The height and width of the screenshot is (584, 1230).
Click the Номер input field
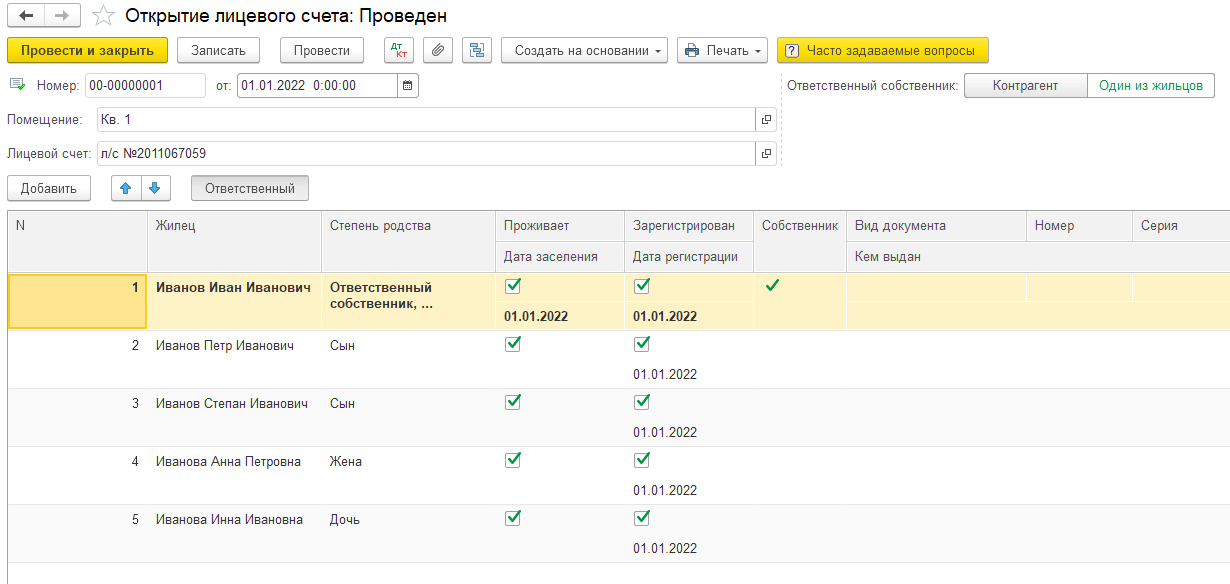click(x=145, y=86)
